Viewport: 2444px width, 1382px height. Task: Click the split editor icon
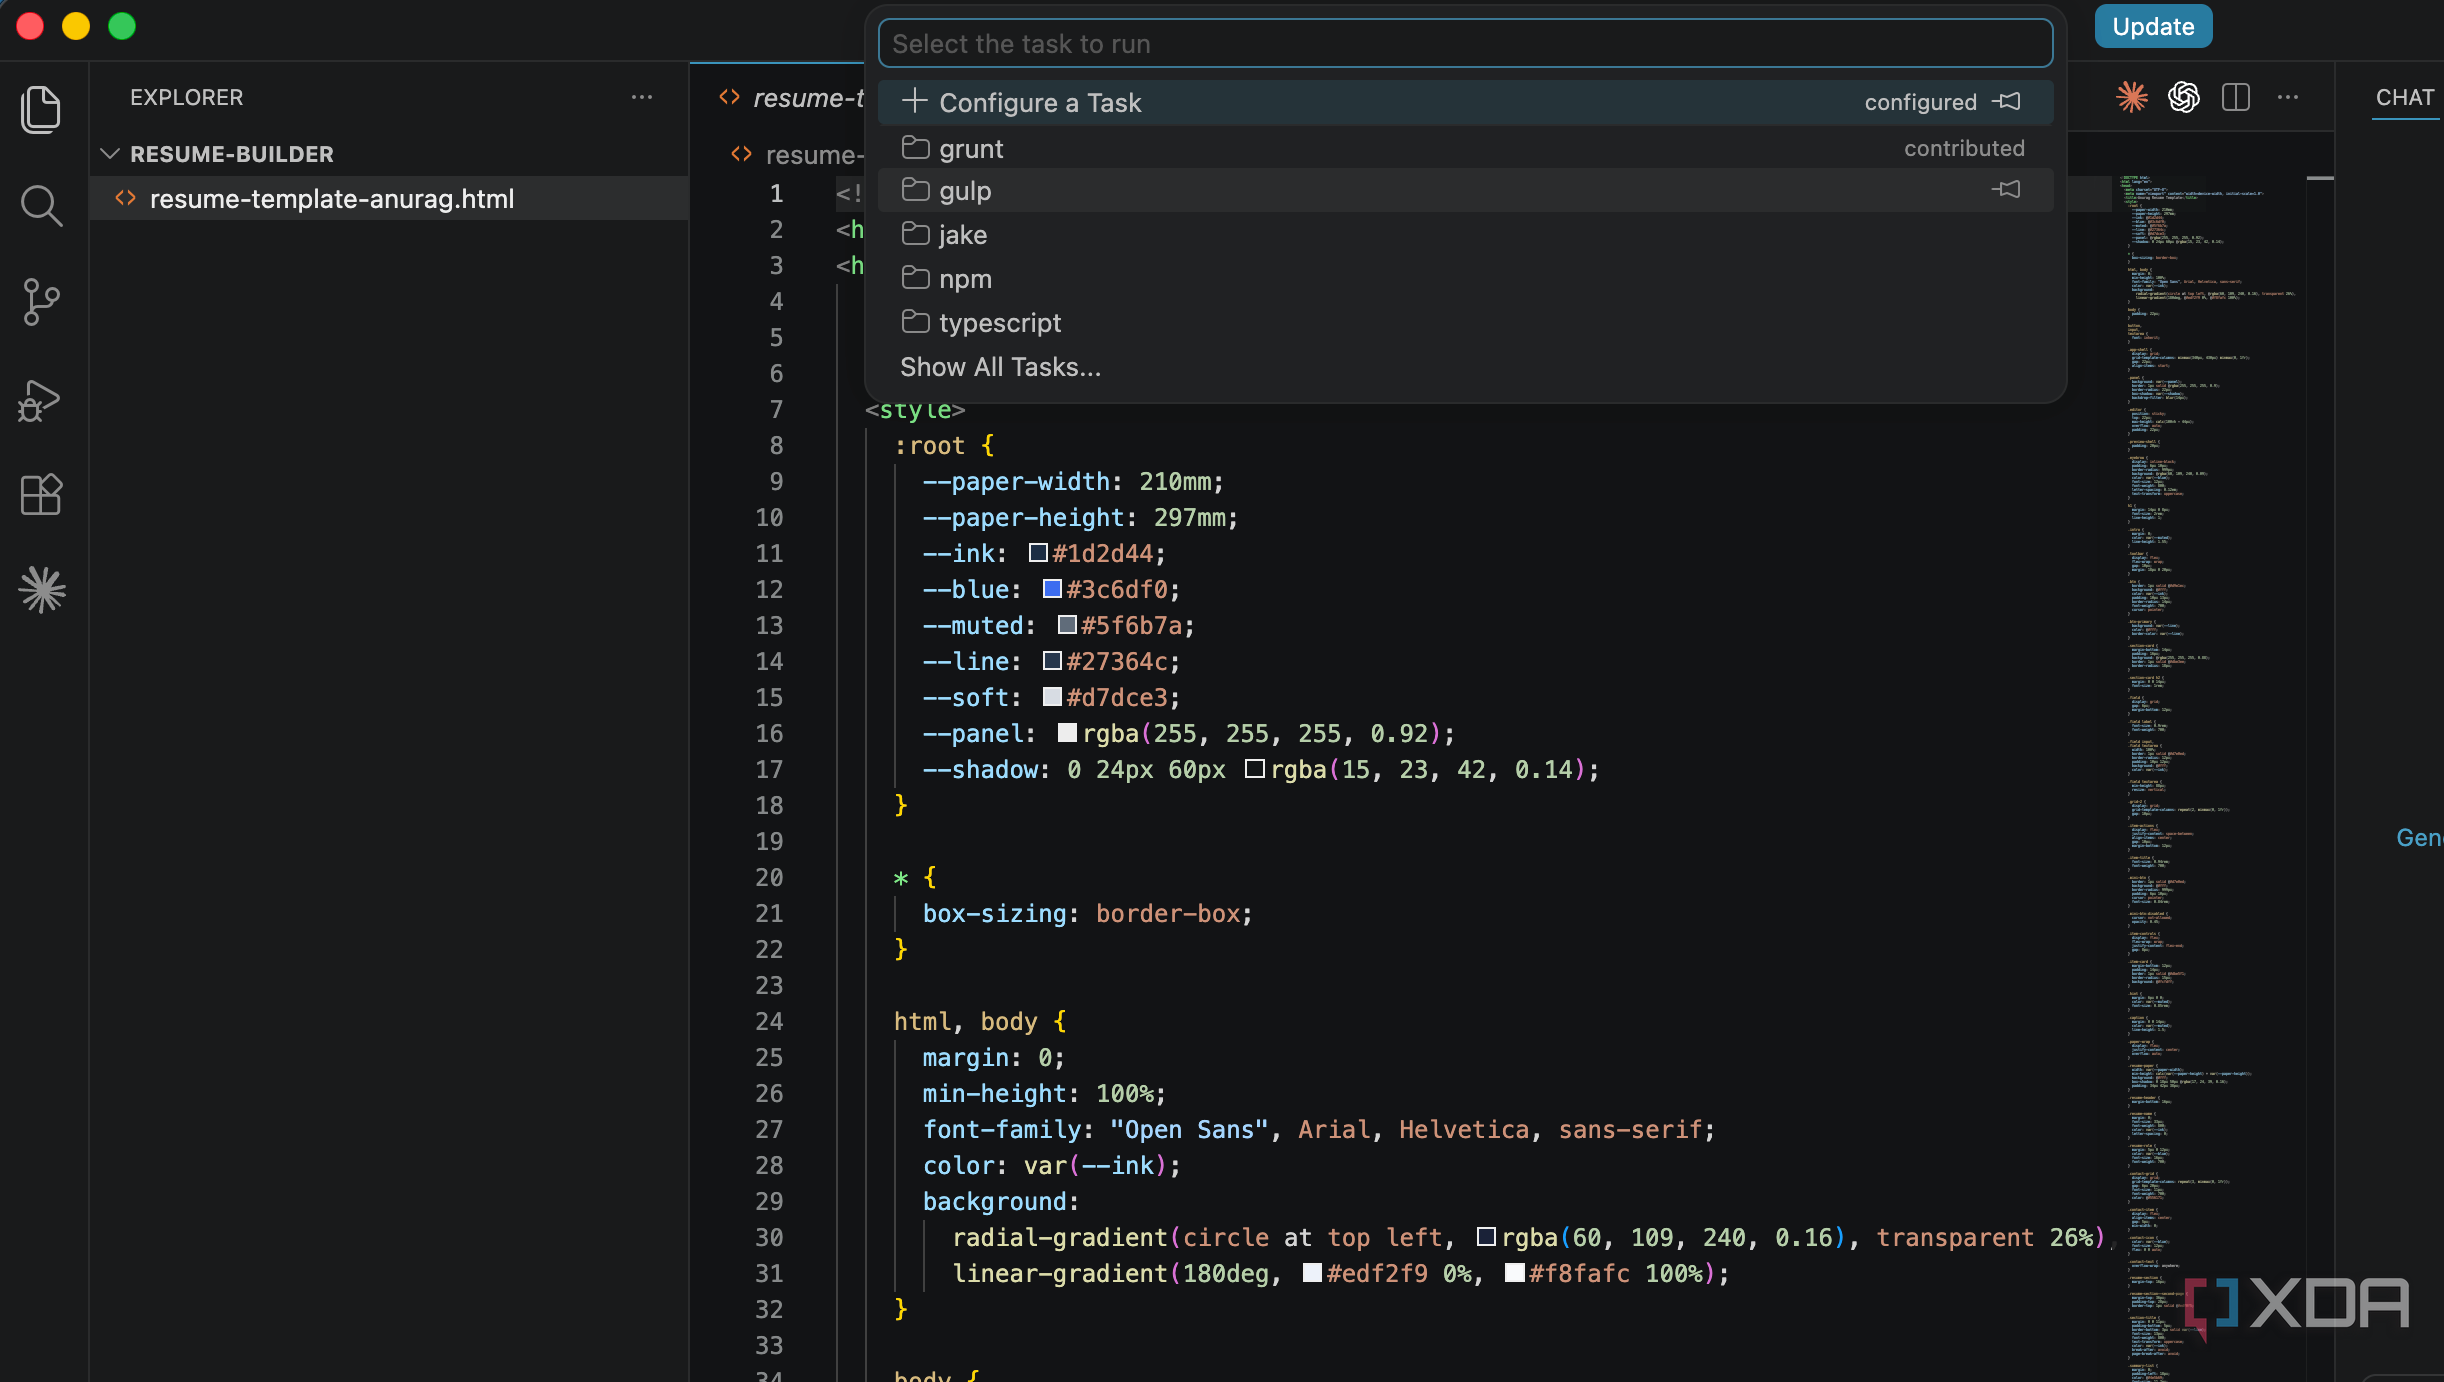(x=2236, y=97)
